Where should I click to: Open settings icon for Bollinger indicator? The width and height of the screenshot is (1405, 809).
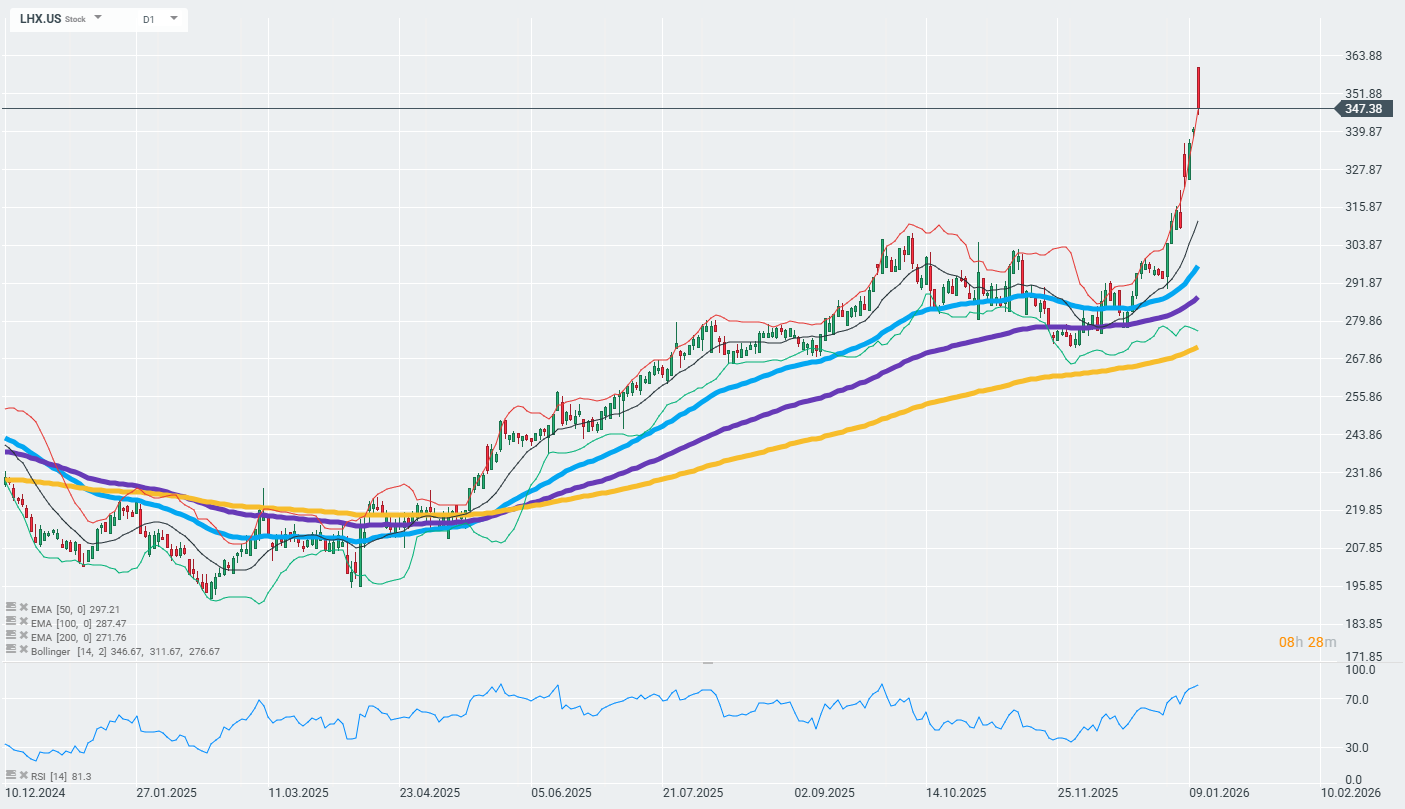coord(11,649)
